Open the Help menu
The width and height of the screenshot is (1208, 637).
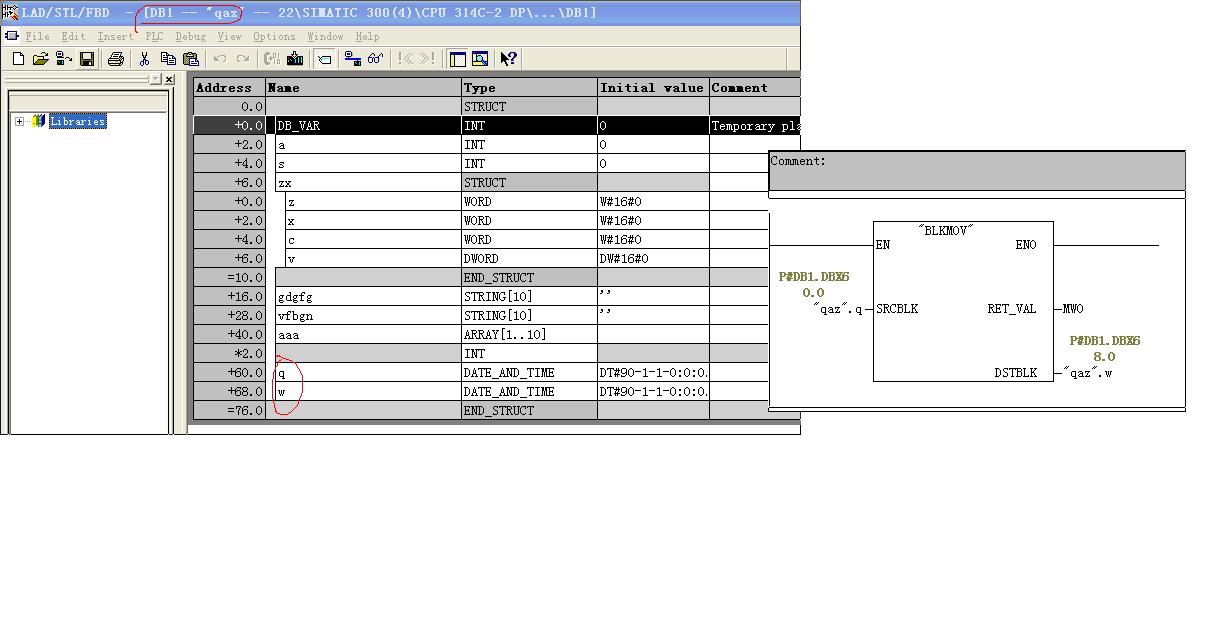(367, 36)
